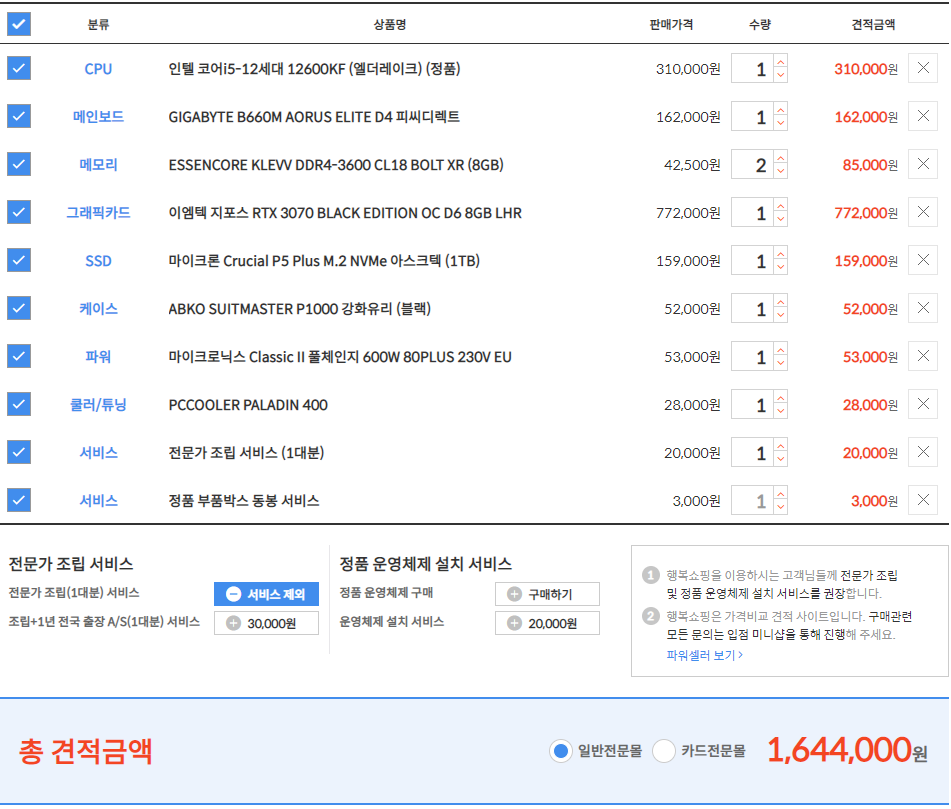Increase 파워 quantity with up arrow

click(x=781, y=349)
